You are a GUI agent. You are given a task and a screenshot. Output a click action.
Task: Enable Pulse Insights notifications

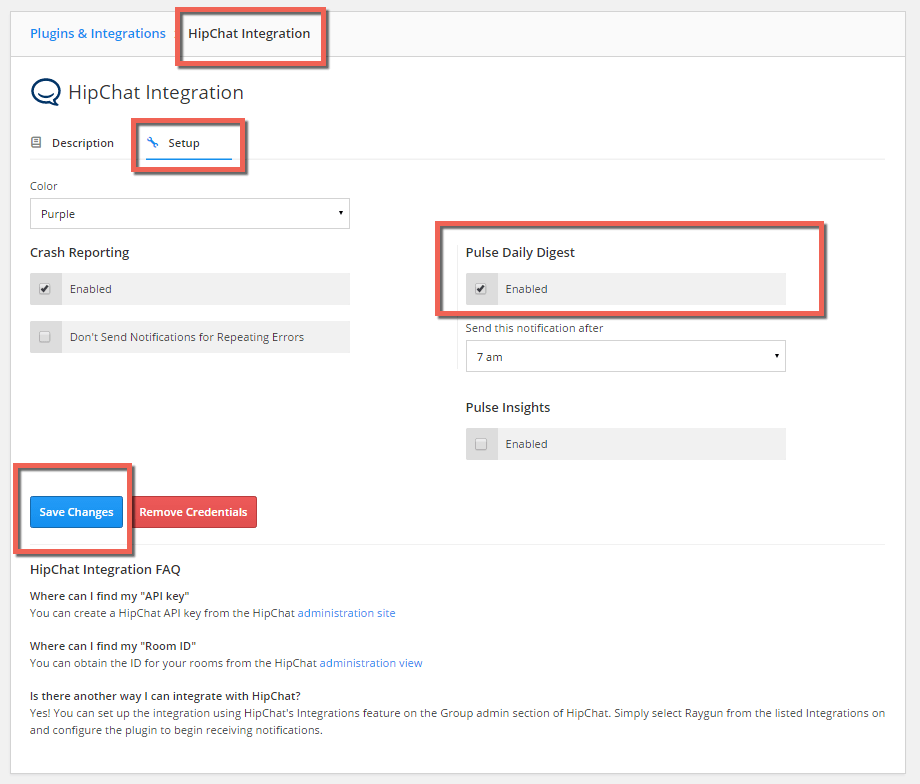coord(481,443)
